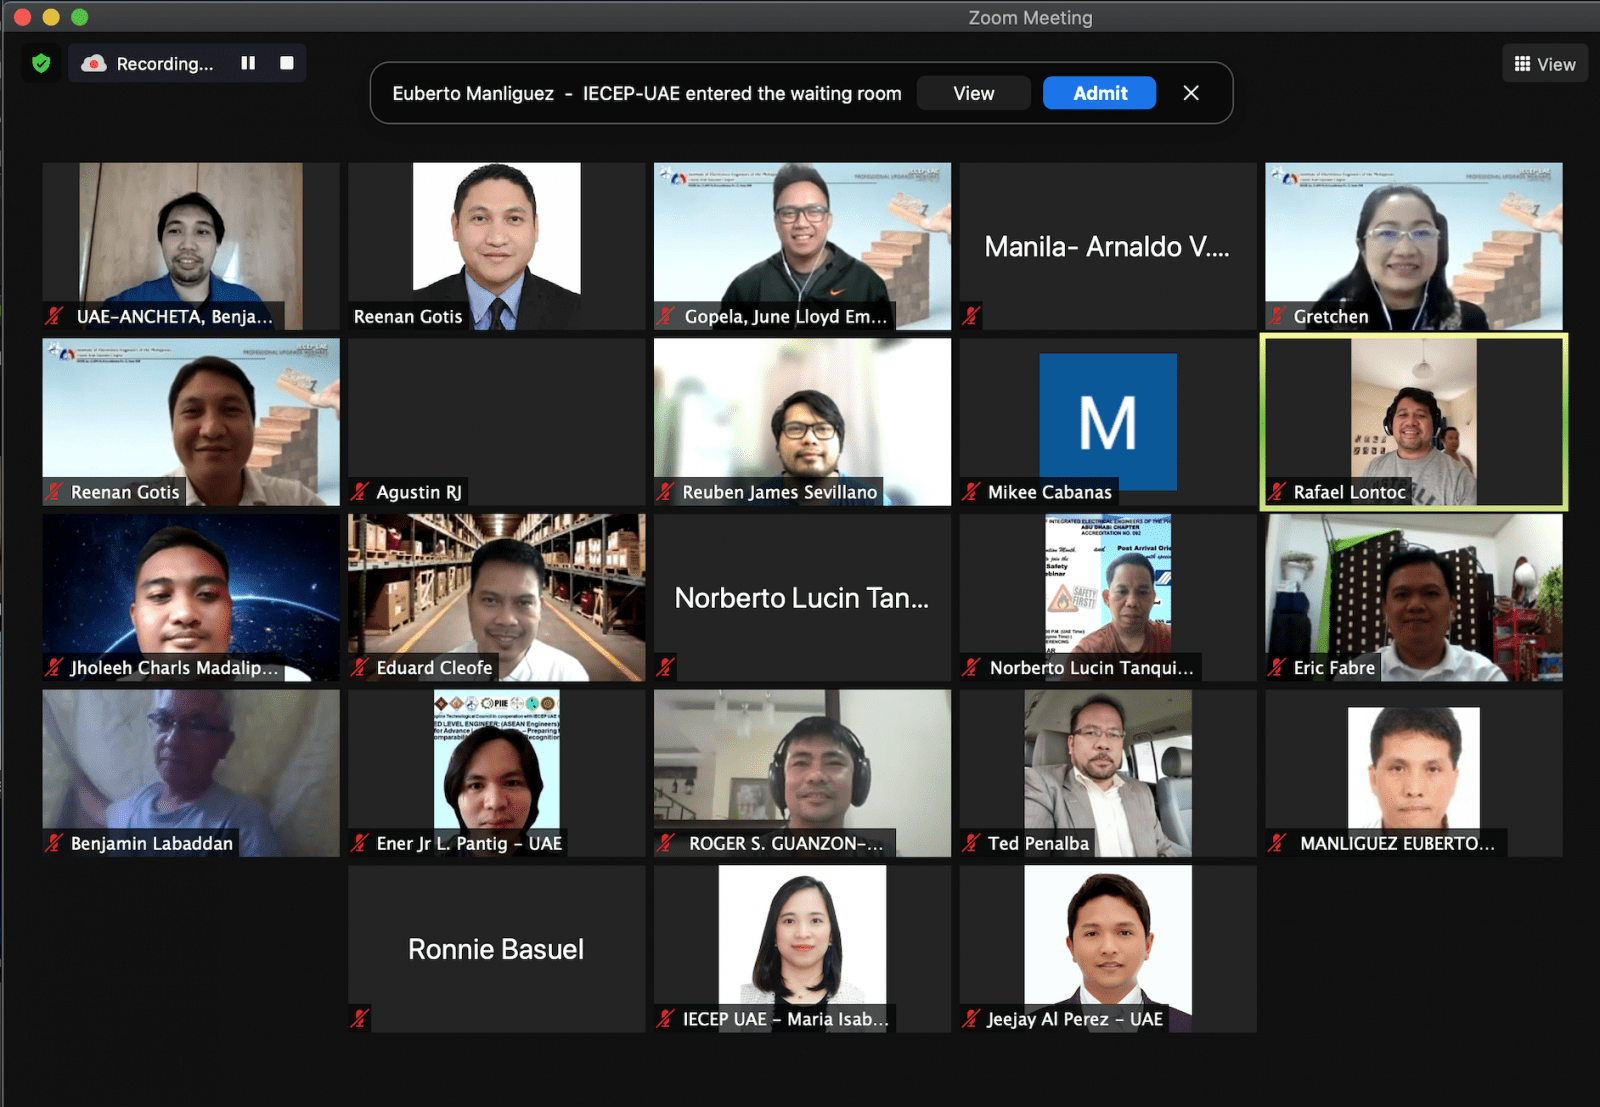
Task: Click muted mic icon beside Mikee Cabanas
Action: (x=971, y=492)
